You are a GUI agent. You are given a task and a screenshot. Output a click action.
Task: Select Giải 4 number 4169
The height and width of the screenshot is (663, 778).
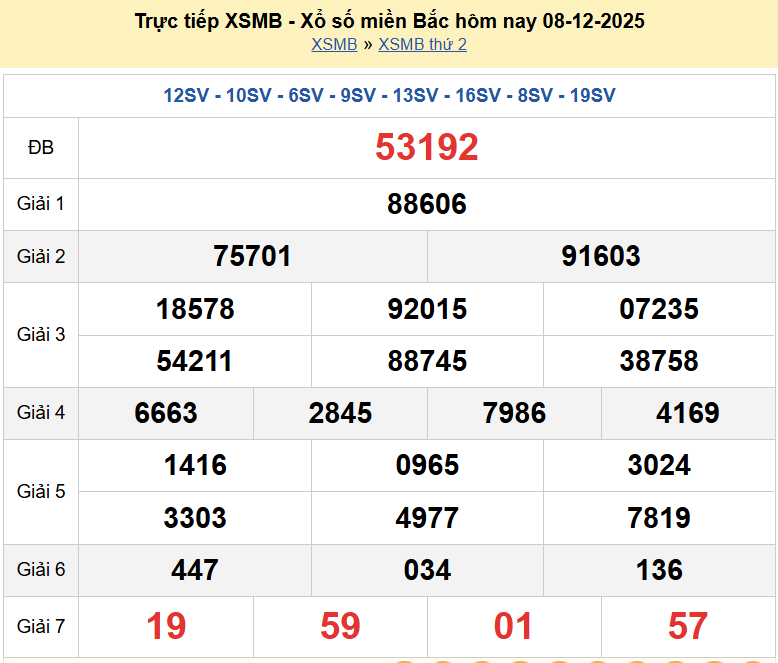688,413
